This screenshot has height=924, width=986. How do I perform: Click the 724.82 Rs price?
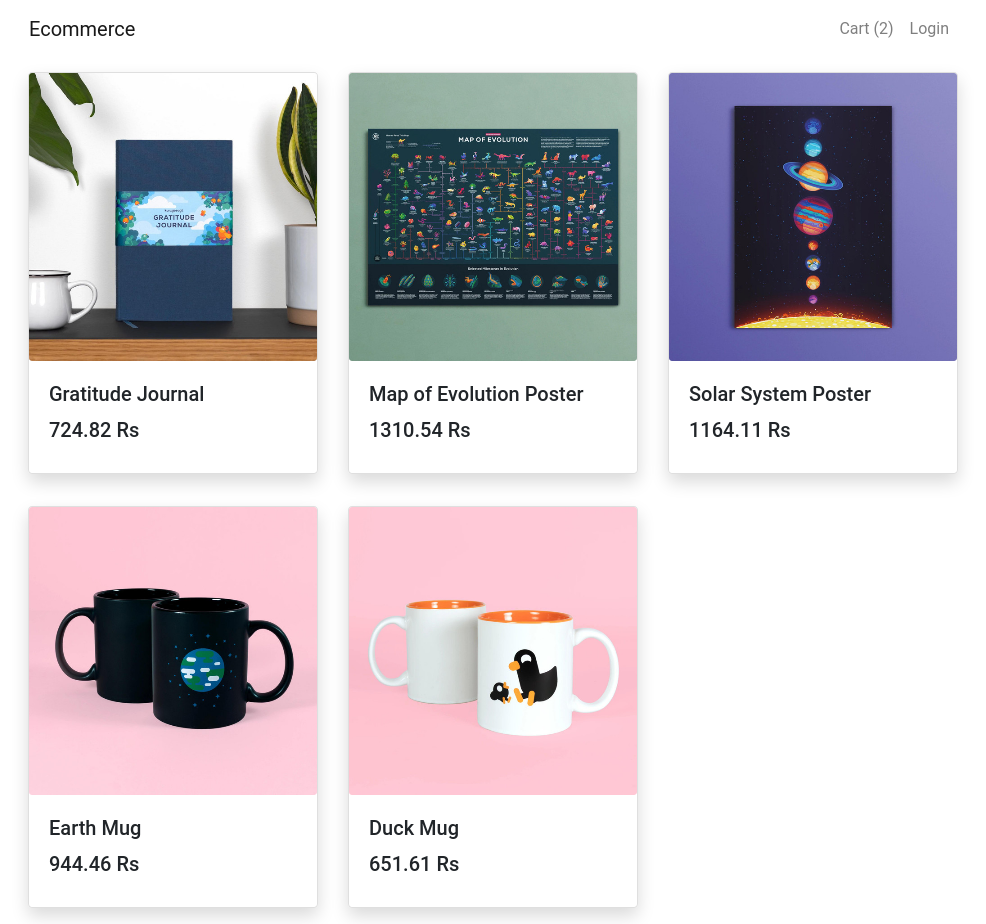click(x=94, y=430)
